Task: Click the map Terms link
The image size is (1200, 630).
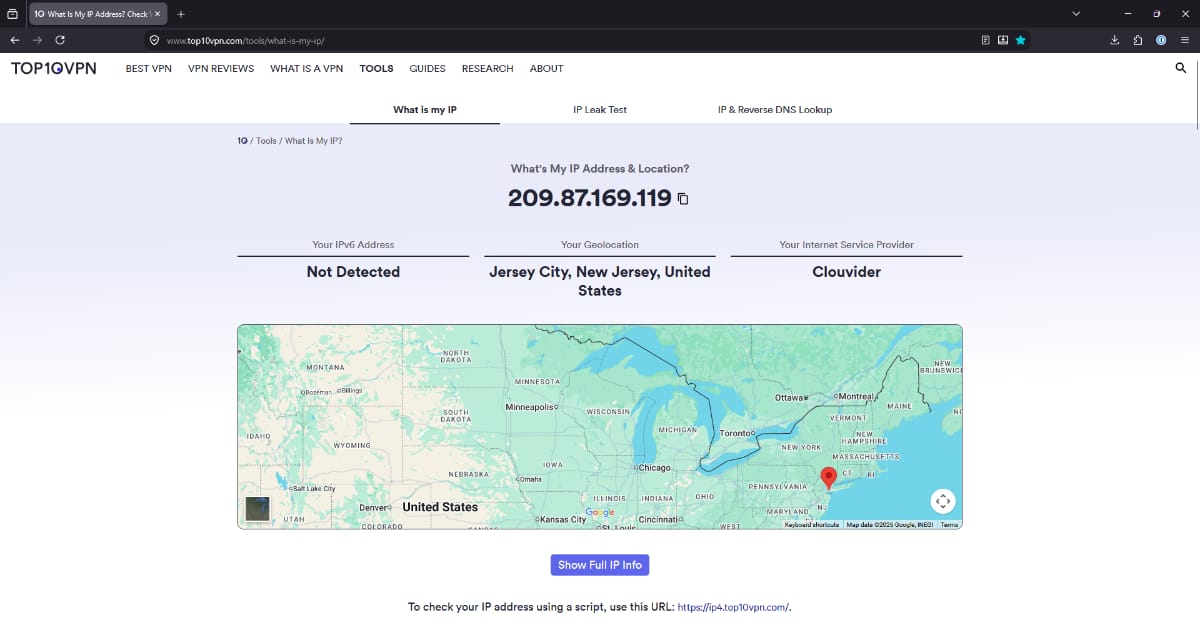Action: (949, 525)
